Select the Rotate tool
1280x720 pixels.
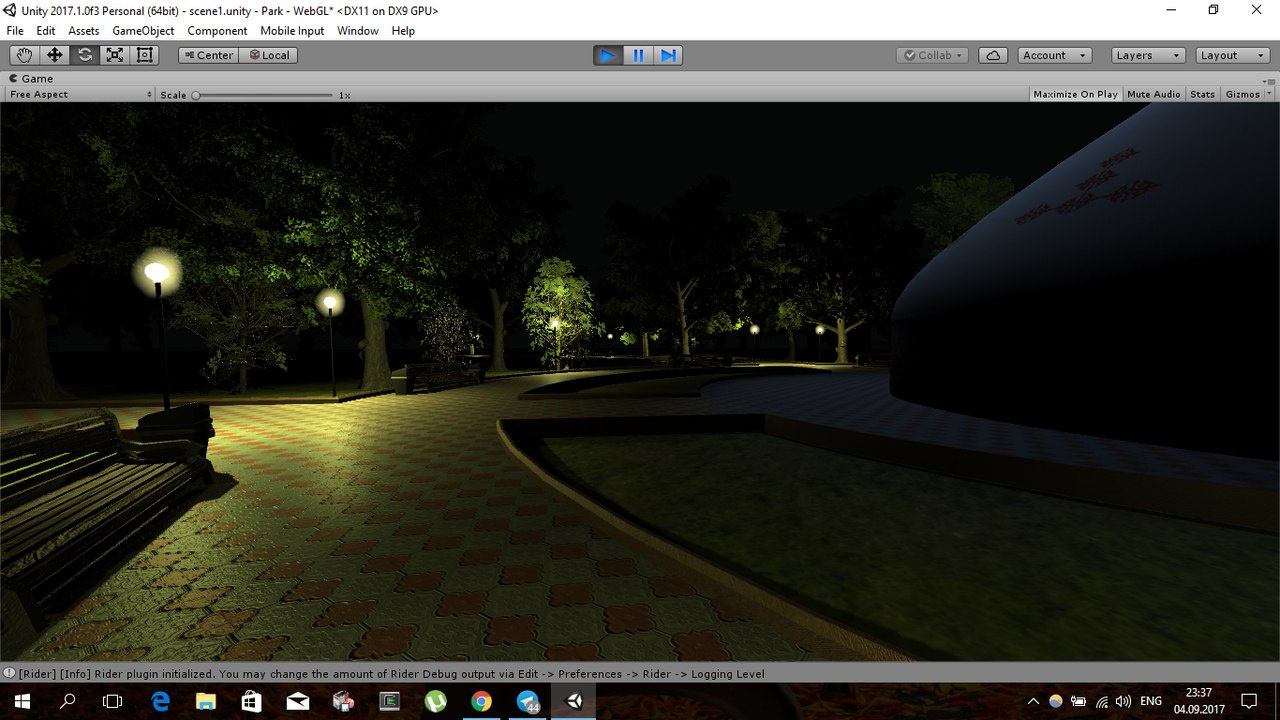[x=85, y=55]
